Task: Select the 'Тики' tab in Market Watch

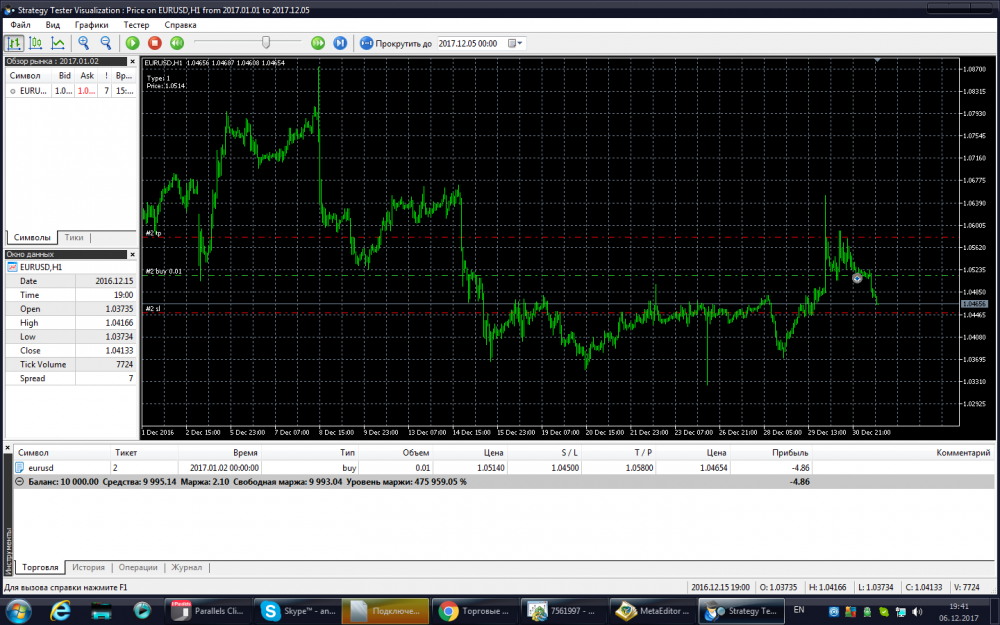Action: [74, 237]
